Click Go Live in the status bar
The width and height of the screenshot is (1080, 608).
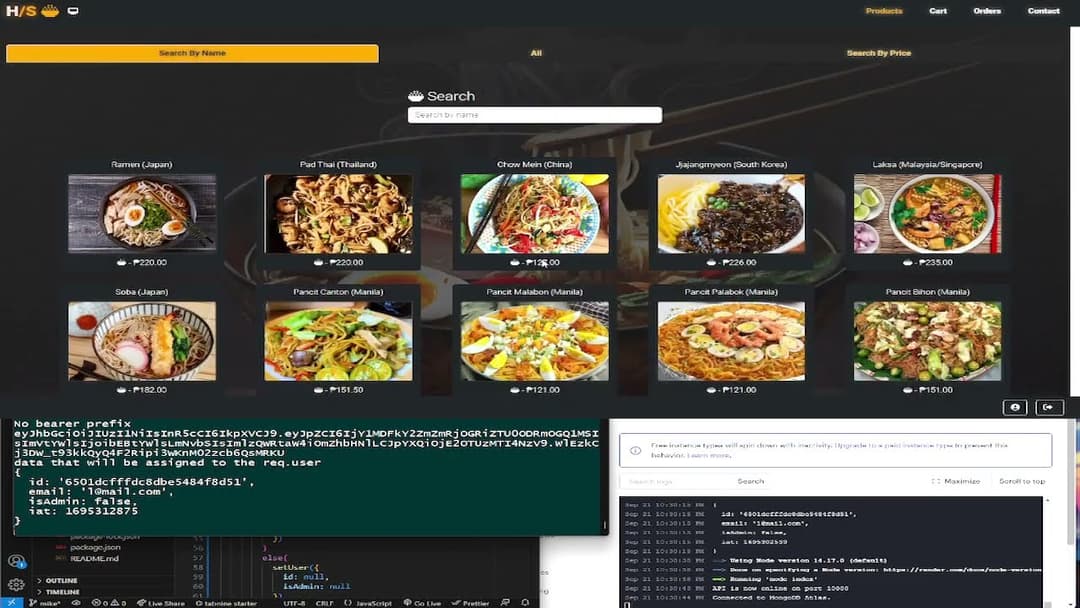tap(422, 603)
